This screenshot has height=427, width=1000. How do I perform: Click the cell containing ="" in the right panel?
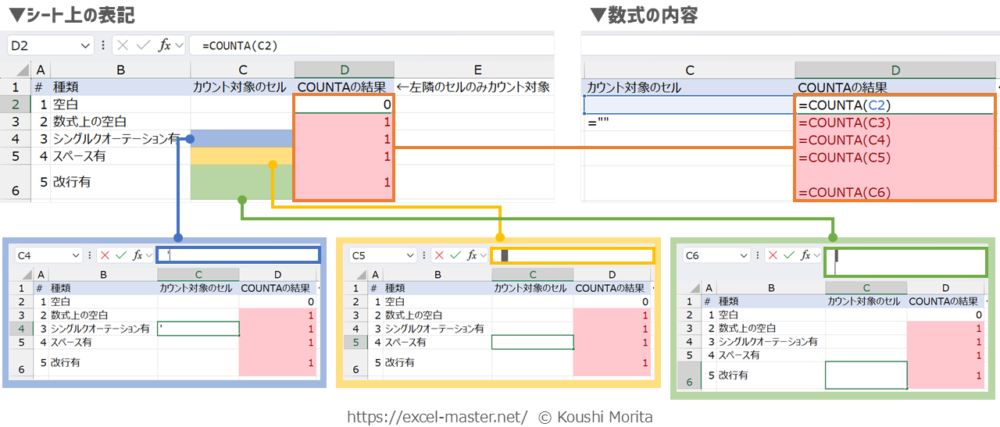point(688,122)
